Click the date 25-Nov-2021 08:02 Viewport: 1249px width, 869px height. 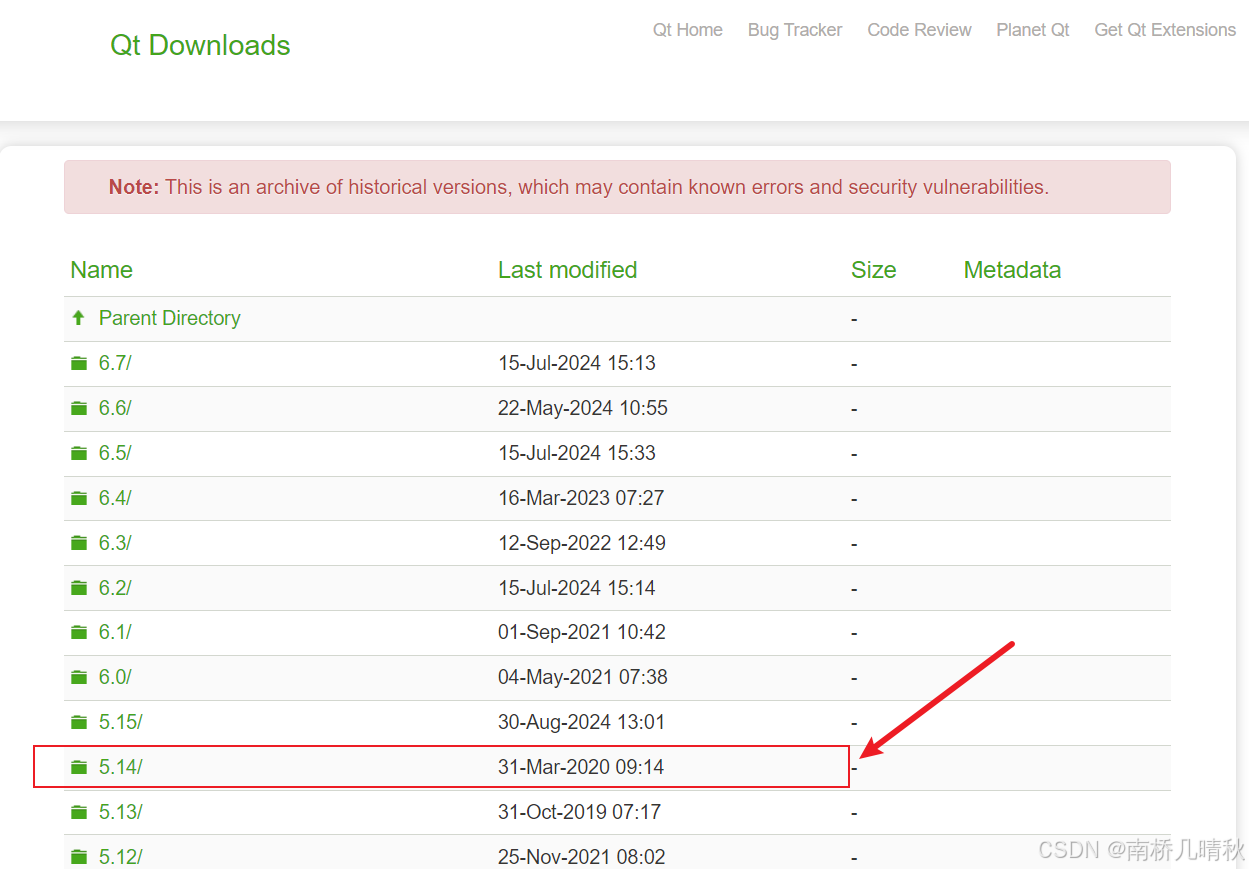pos(581,857)
